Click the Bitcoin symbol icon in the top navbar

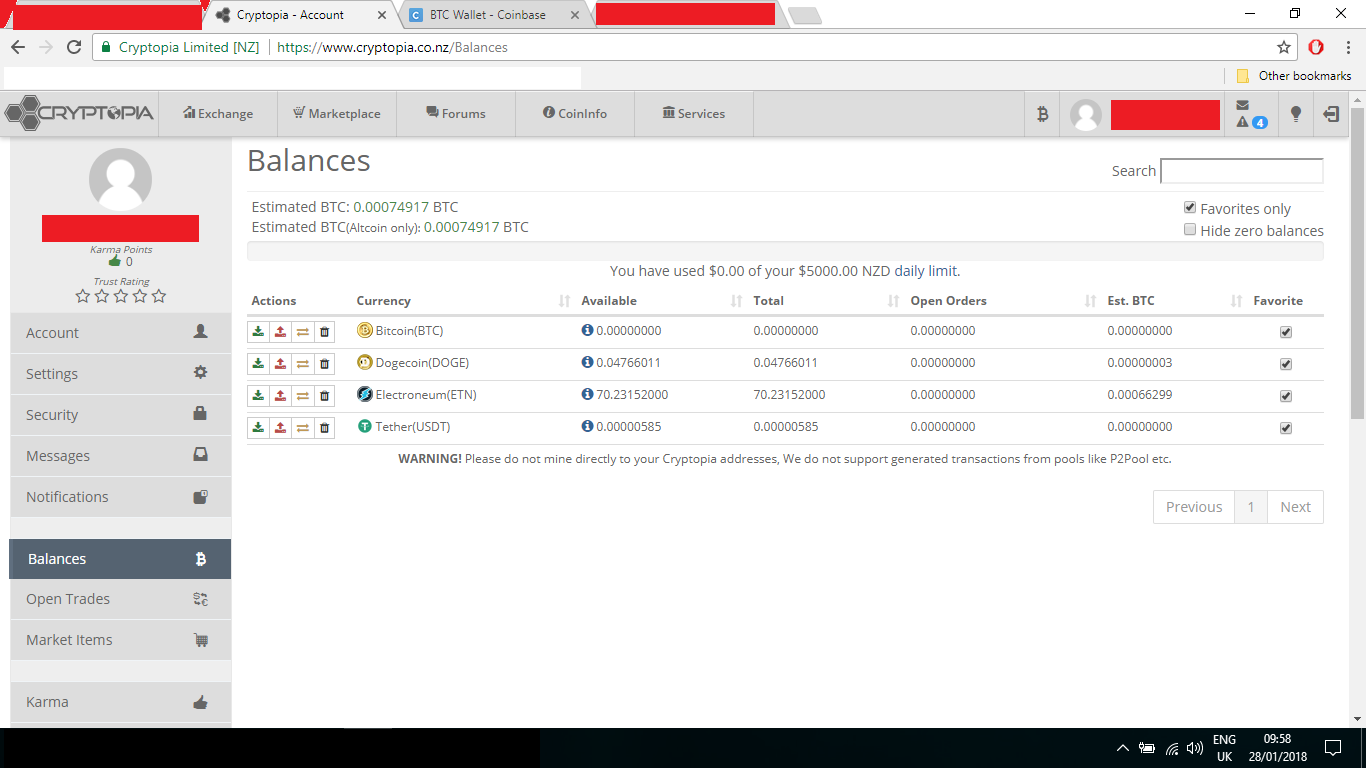pos(1042,114)
